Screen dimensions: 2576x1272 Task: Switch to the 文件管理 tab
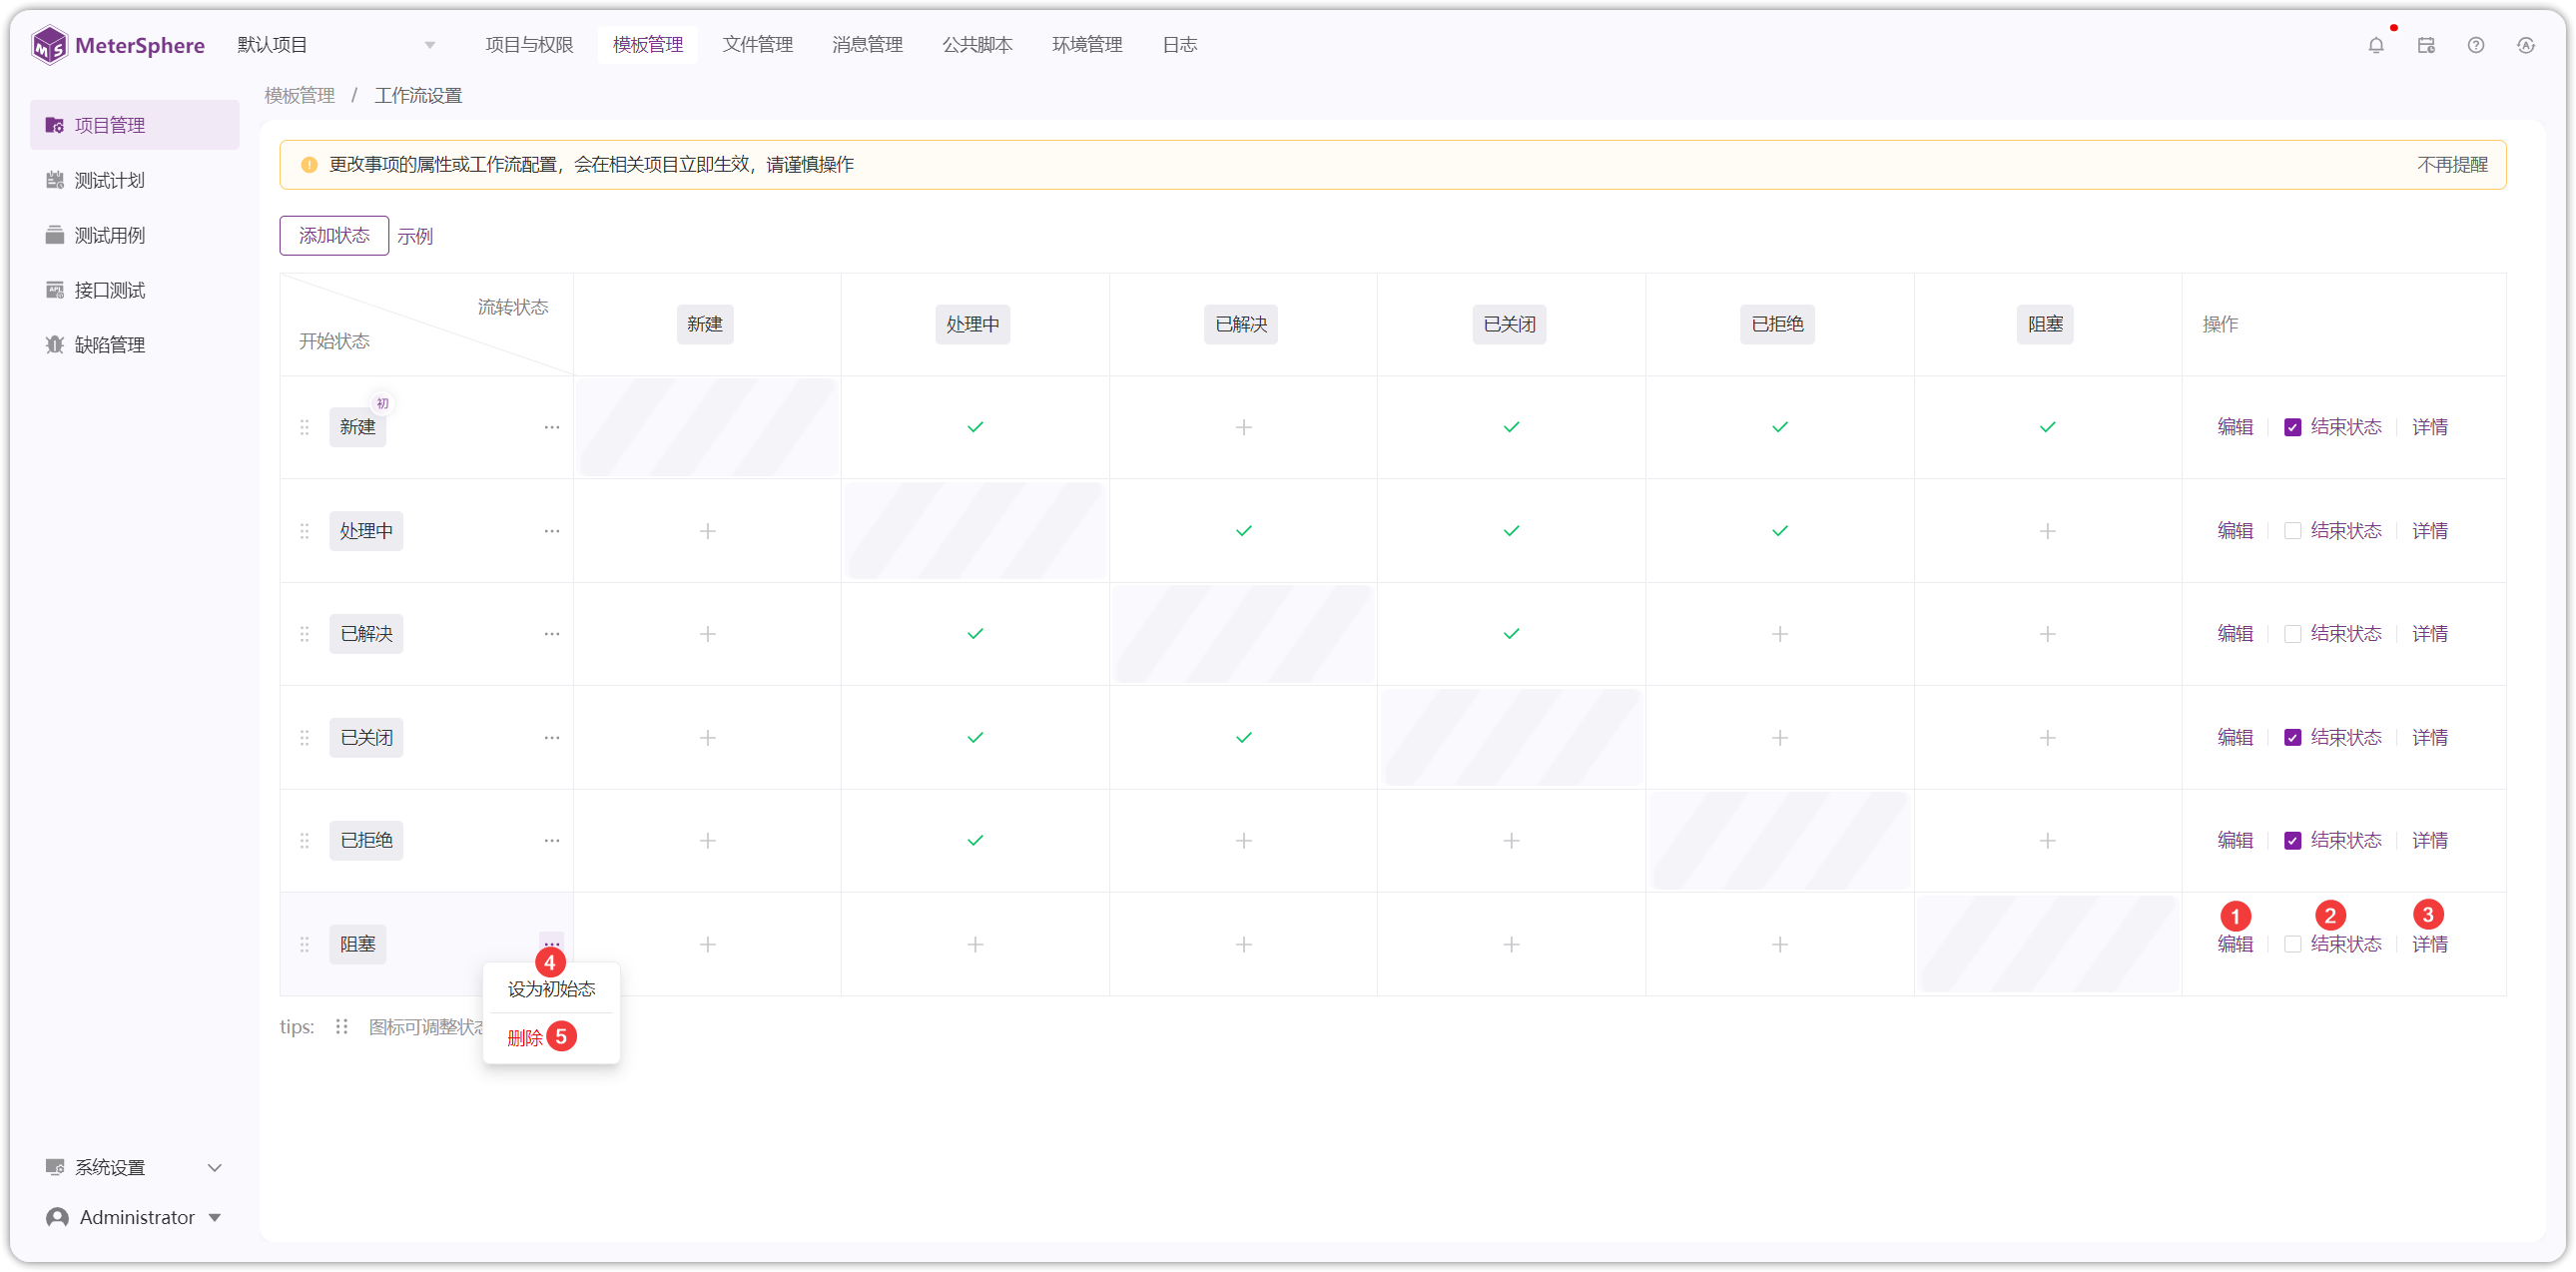(x=757, y=45)
